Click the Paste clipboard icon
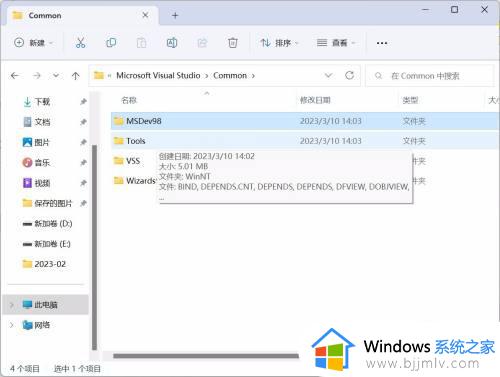The image size is (500, 377). (x=141, y=43)
